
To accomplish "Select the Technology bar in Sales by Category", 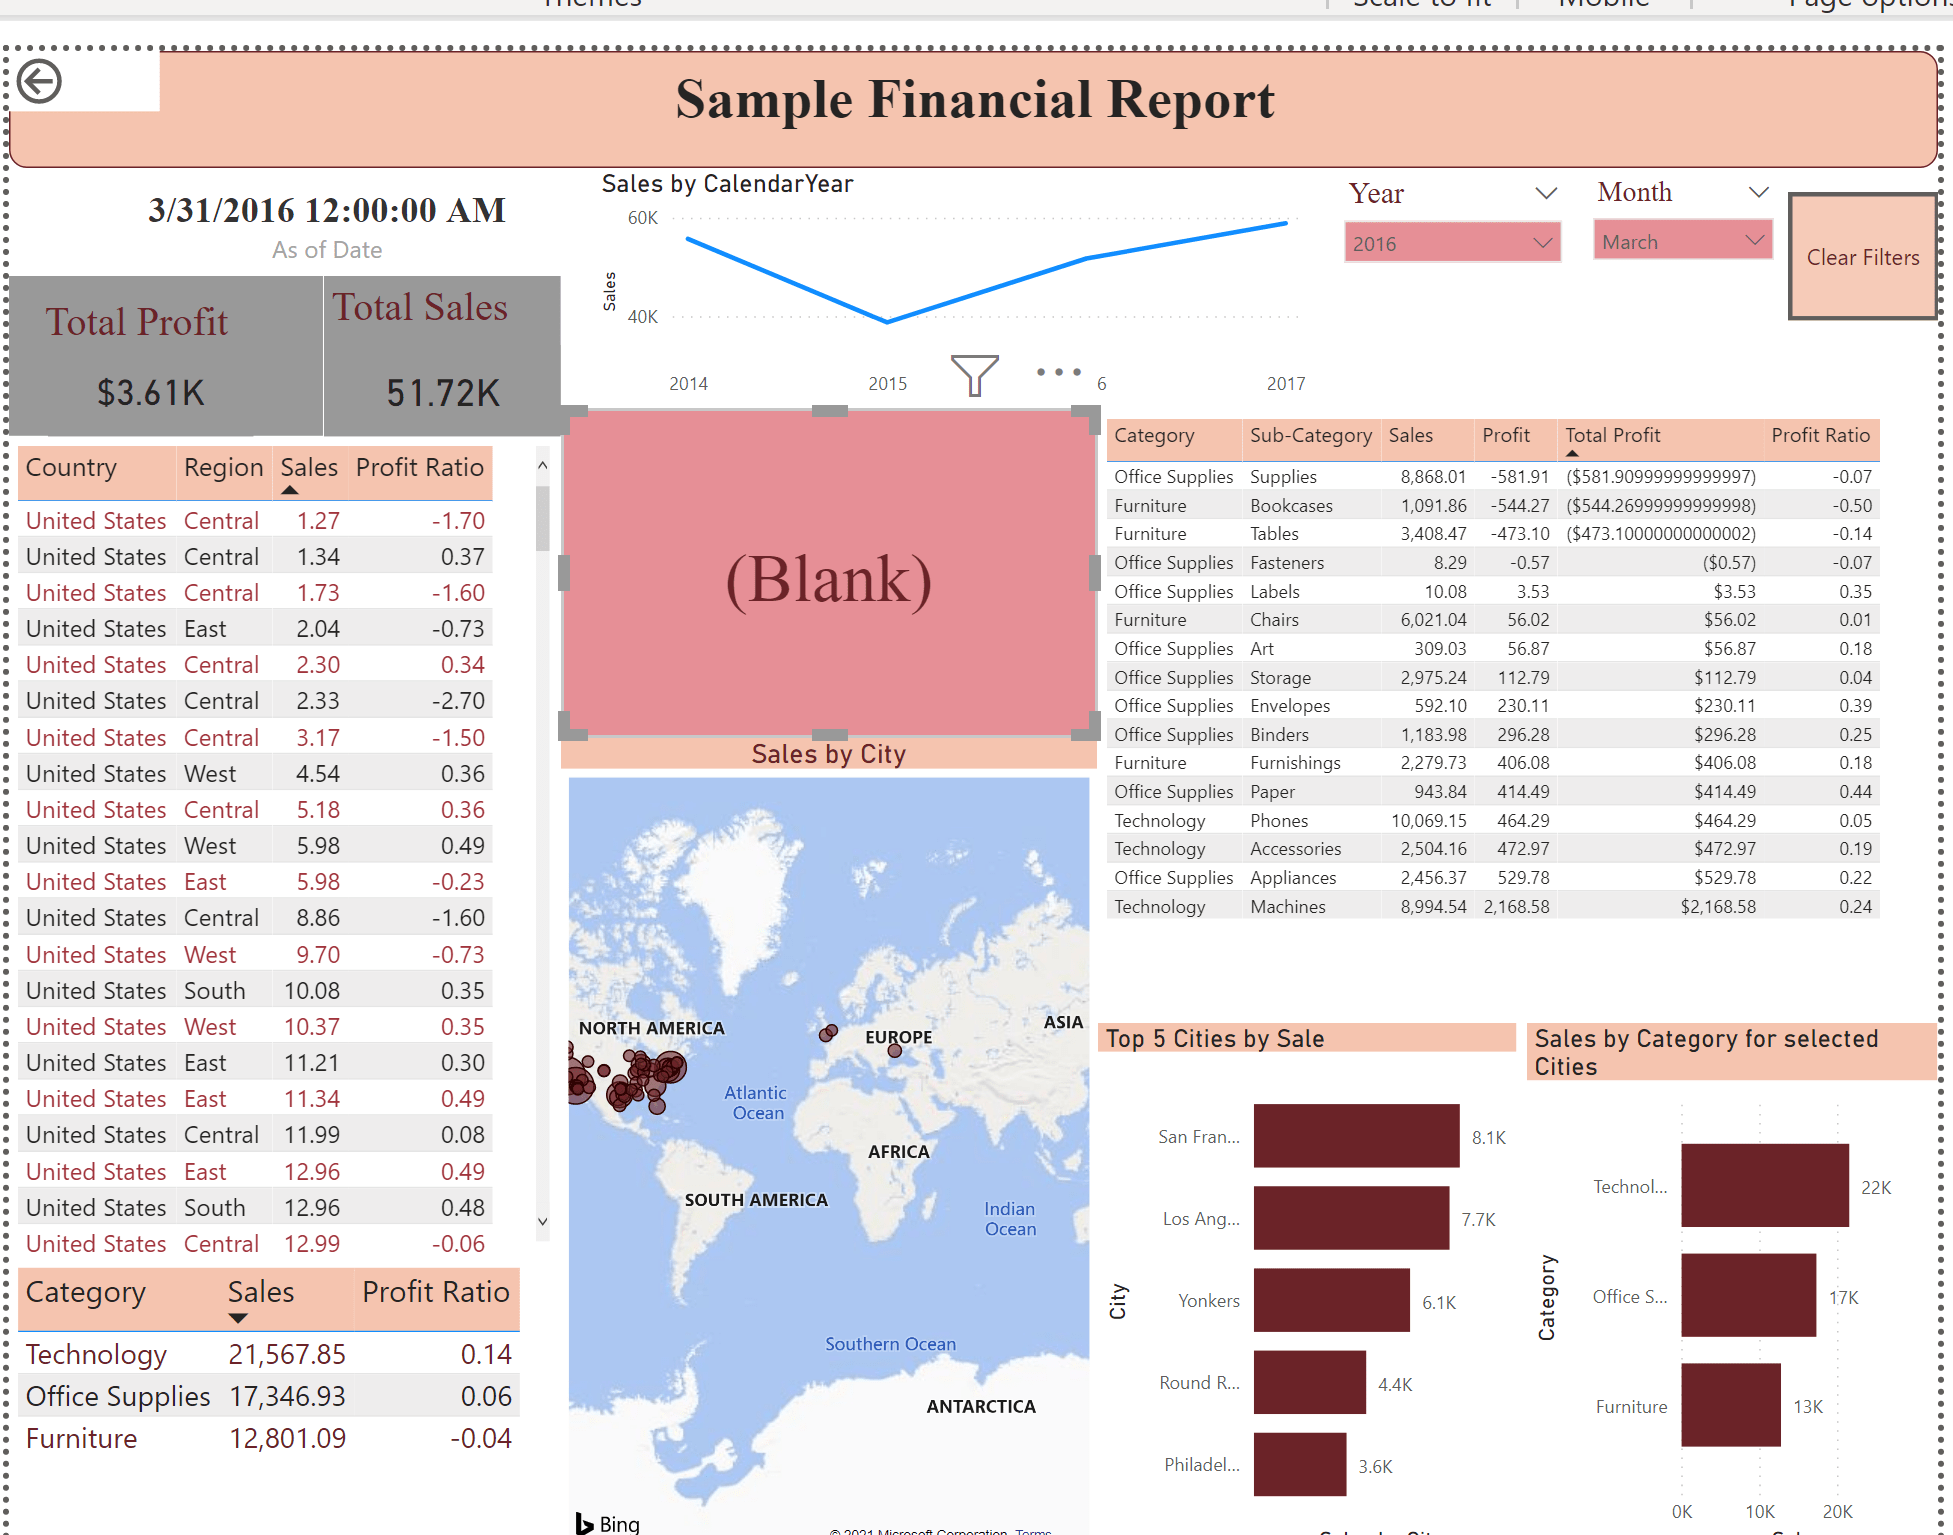I will coord(1763,1186).
